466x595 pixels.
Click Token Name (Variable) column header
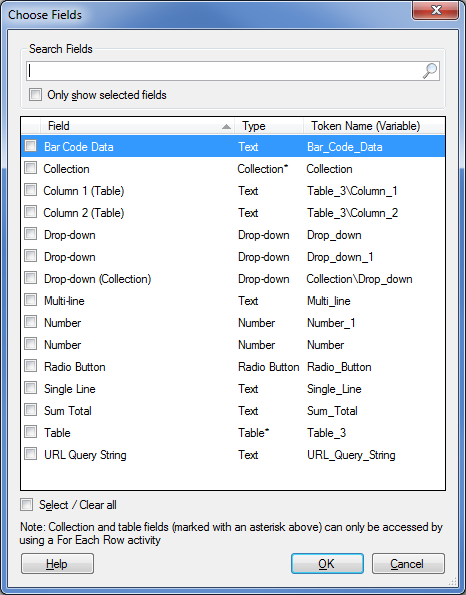(374, 126)
